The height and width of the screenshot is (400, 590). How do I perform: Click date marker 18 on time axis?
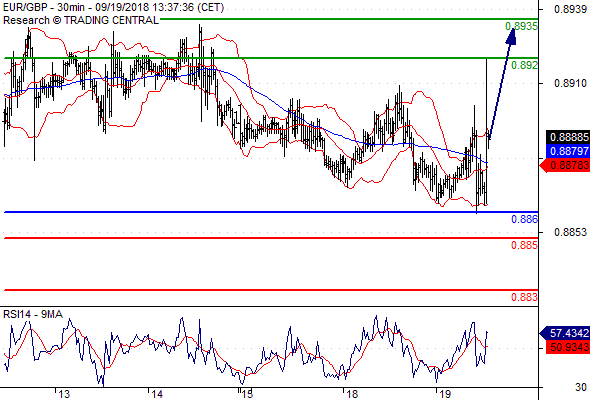(x=352, y=394)
